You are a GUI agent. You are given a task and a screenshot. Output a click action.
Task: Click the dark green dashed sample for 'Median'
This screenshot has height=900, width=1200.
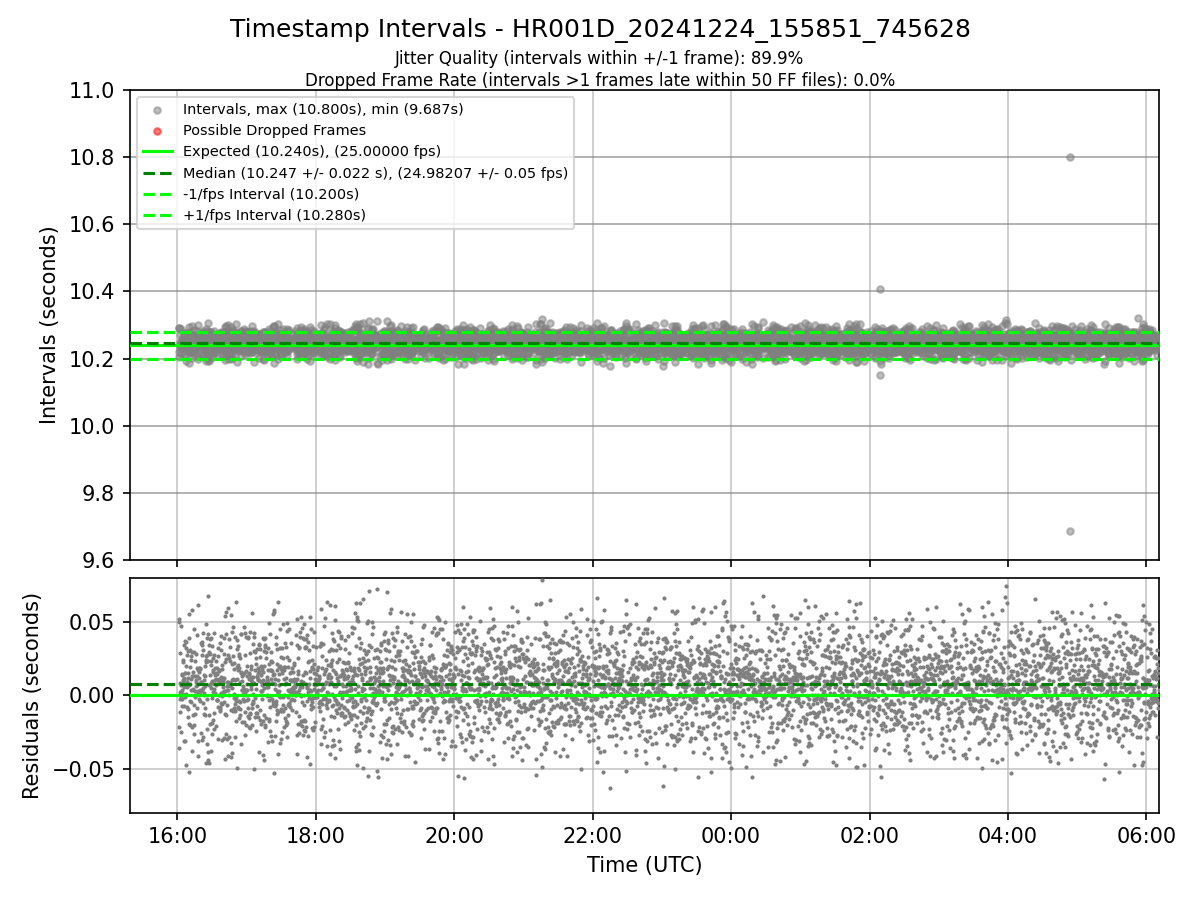tap(157, 173)
